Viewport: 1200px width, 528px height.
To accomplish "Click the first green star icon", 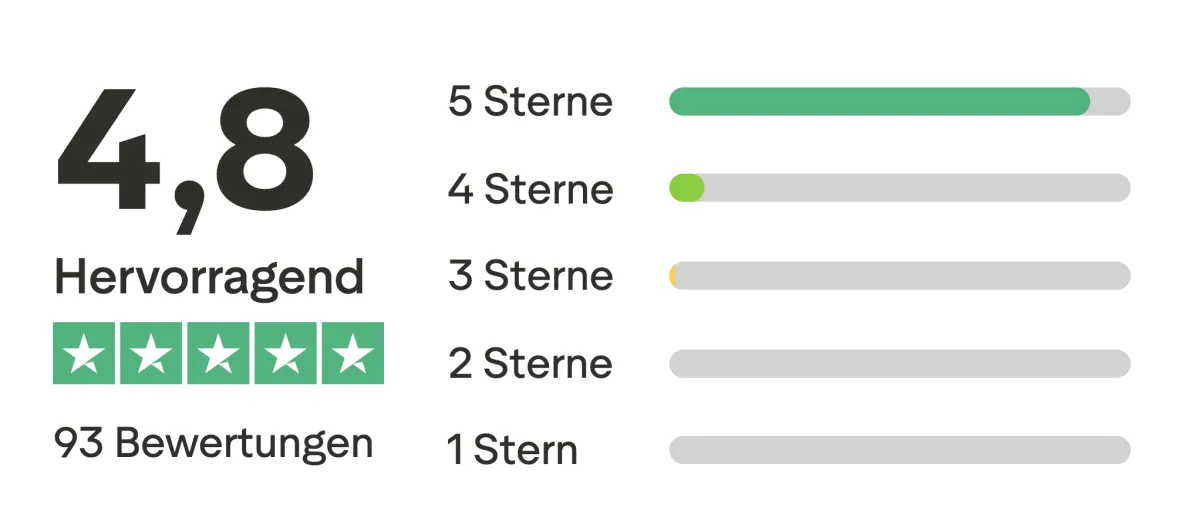I will pyautogui.click(x=85, y=353).
